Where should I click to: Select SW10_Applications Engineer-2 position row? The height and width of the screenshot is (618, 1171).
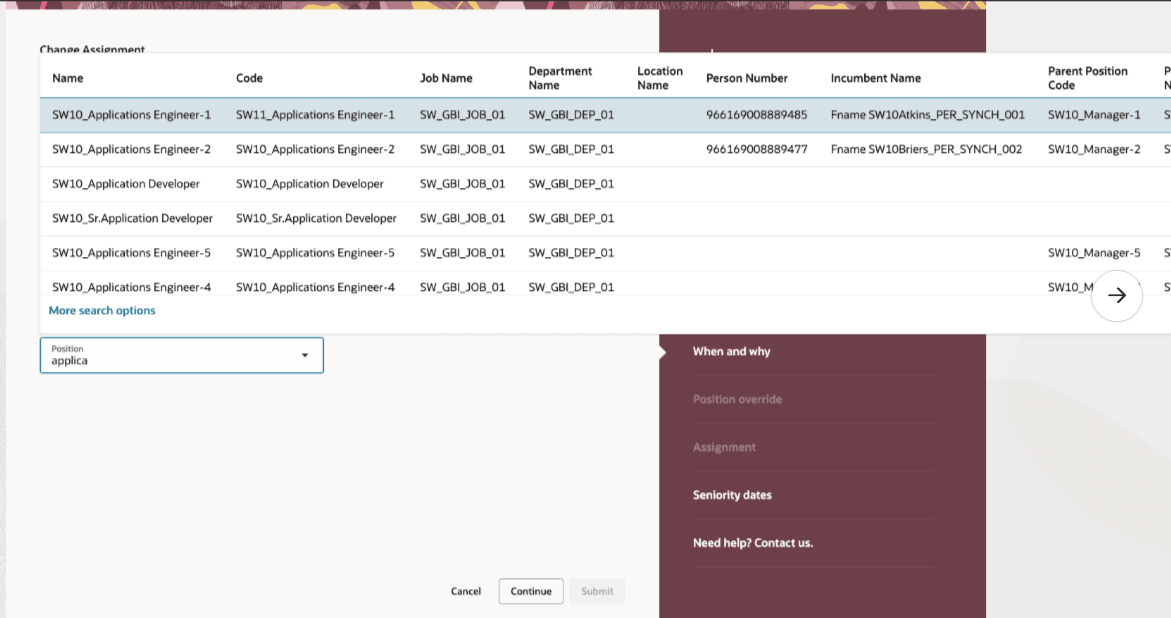coord(606,149)
